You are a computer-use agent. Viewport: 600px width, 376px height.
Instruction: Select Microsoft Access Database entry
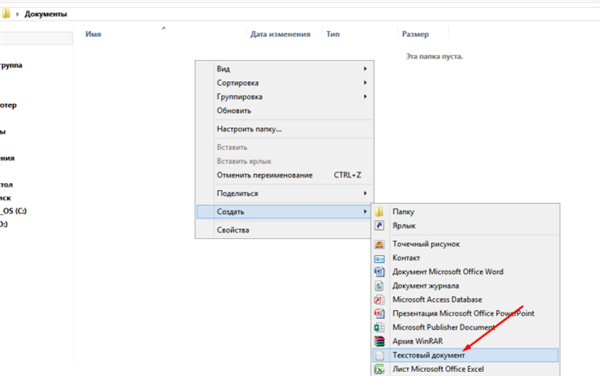465,299
